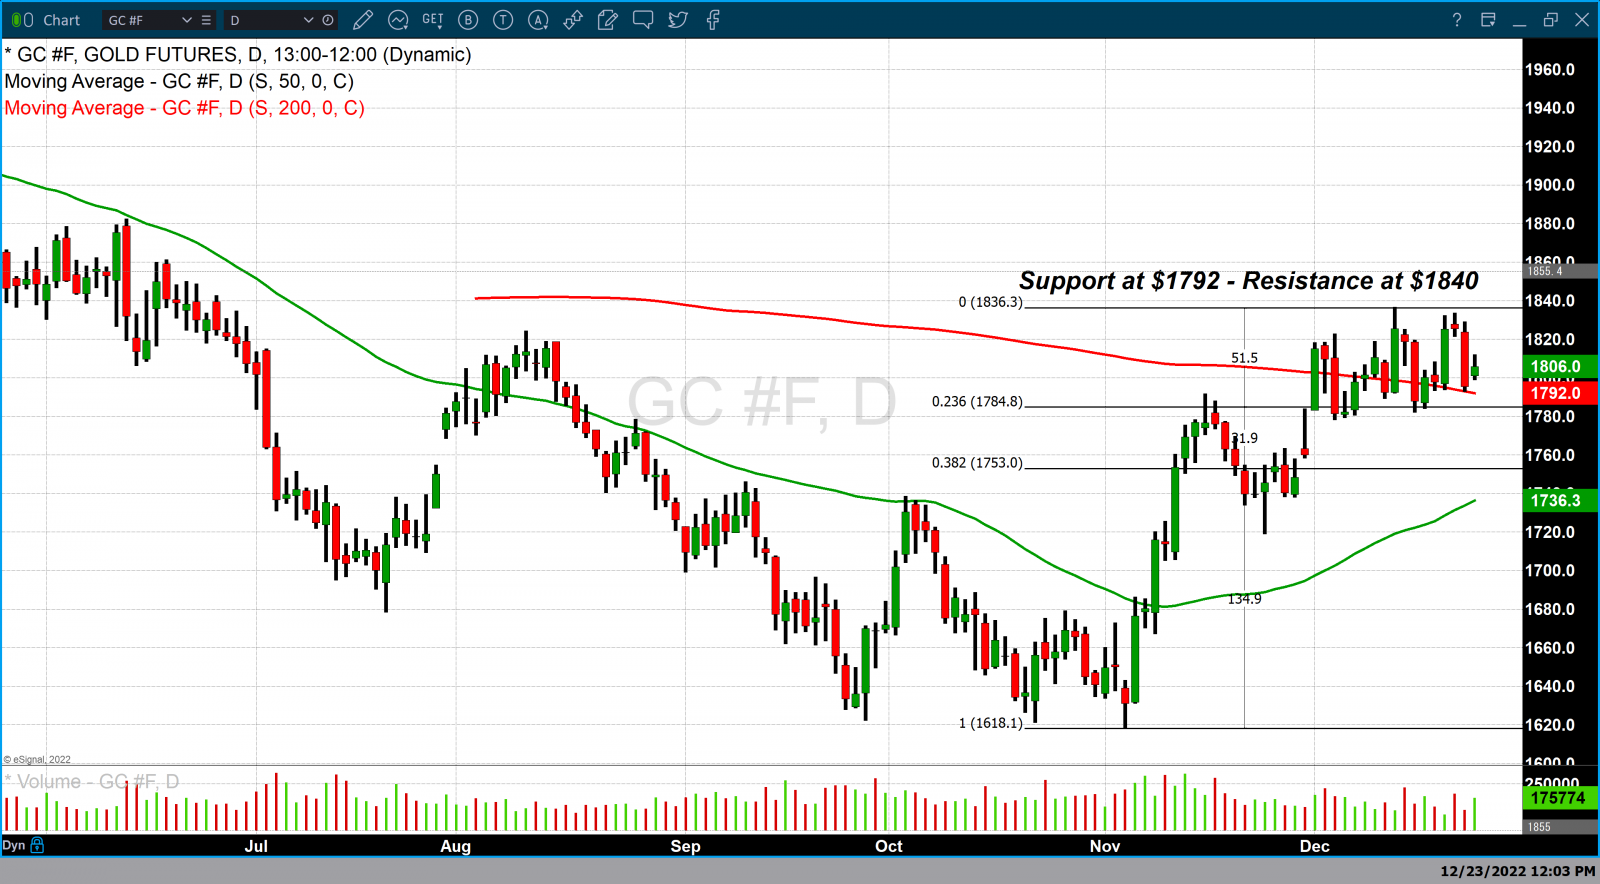Click the 1900.0 price axis label

pyautogui.click(x=1549, y=185)
